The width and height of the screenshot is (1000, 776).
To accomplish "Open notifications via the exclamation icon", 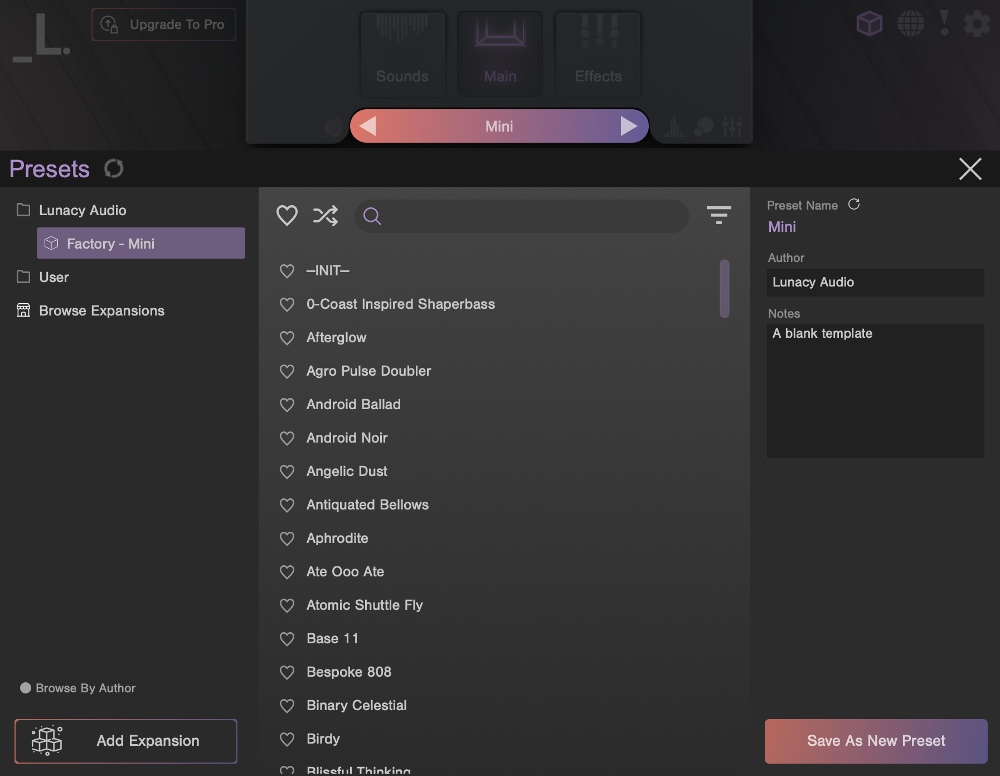I will pyautogui.click(x=943, y=23).
